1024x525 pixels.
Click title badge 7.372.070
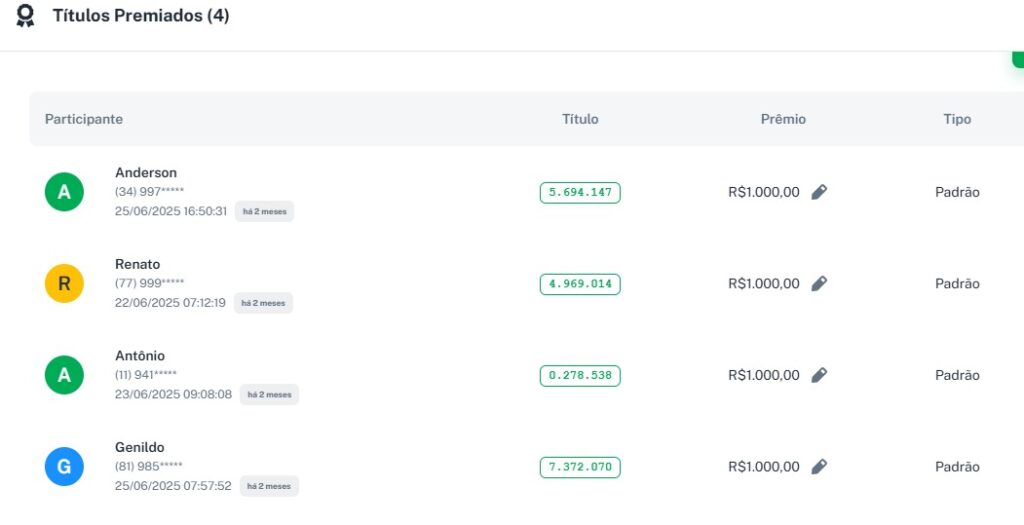coord(580,467)
